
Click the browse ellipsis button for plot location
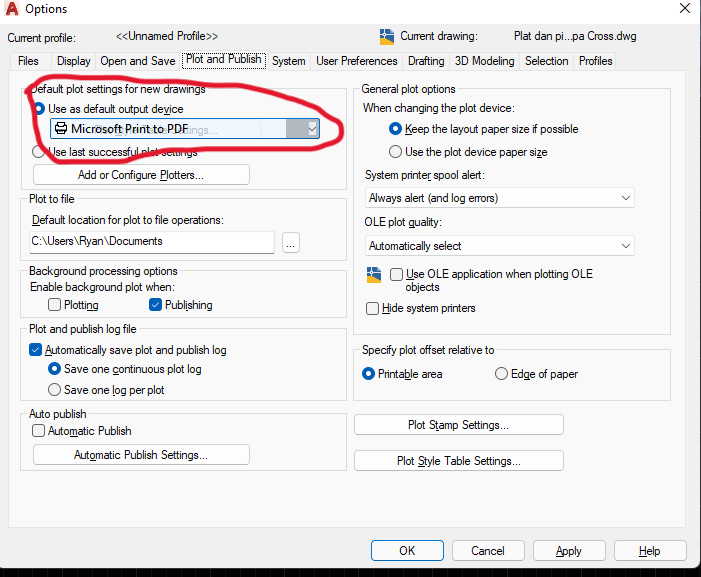(x=291, y=243)
